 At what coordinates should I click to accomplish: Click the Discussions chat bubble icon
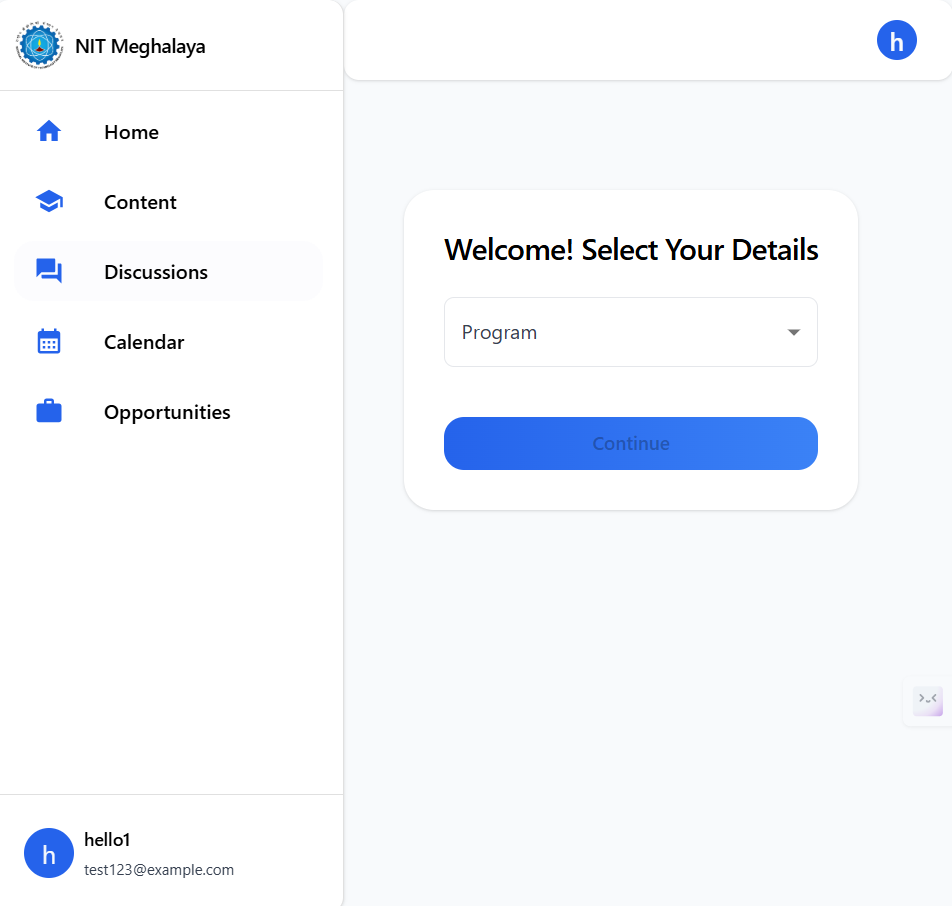[49, 271]
